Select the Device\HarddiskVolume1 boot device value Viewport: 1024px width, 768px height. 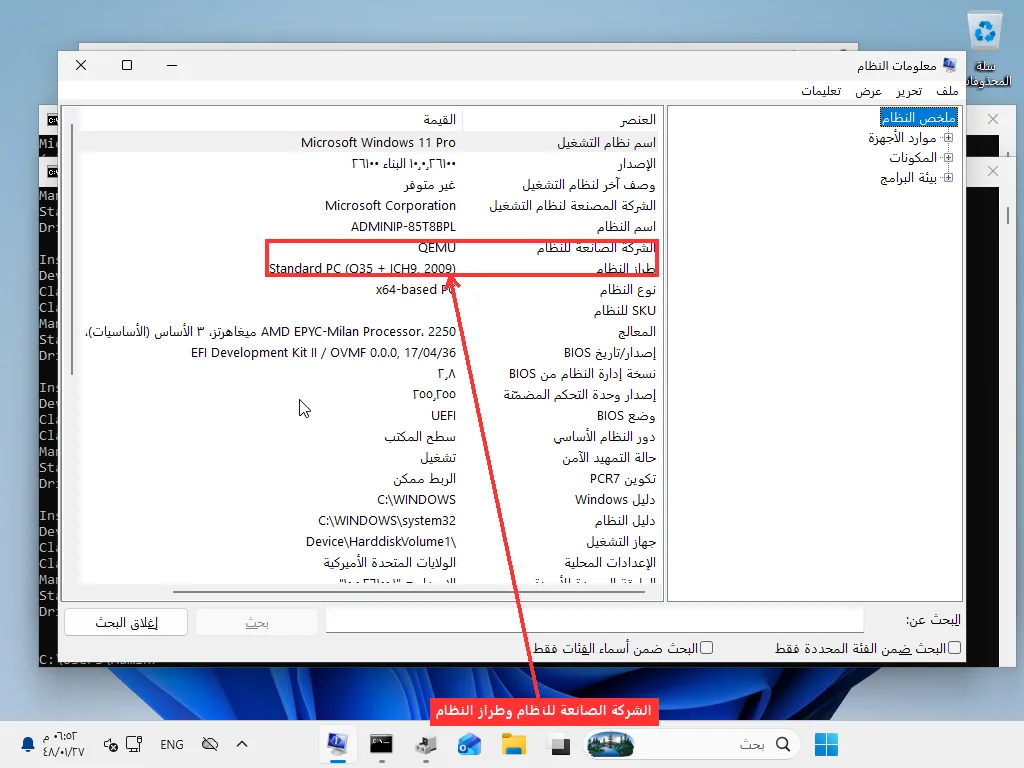(x=381, y=541)
